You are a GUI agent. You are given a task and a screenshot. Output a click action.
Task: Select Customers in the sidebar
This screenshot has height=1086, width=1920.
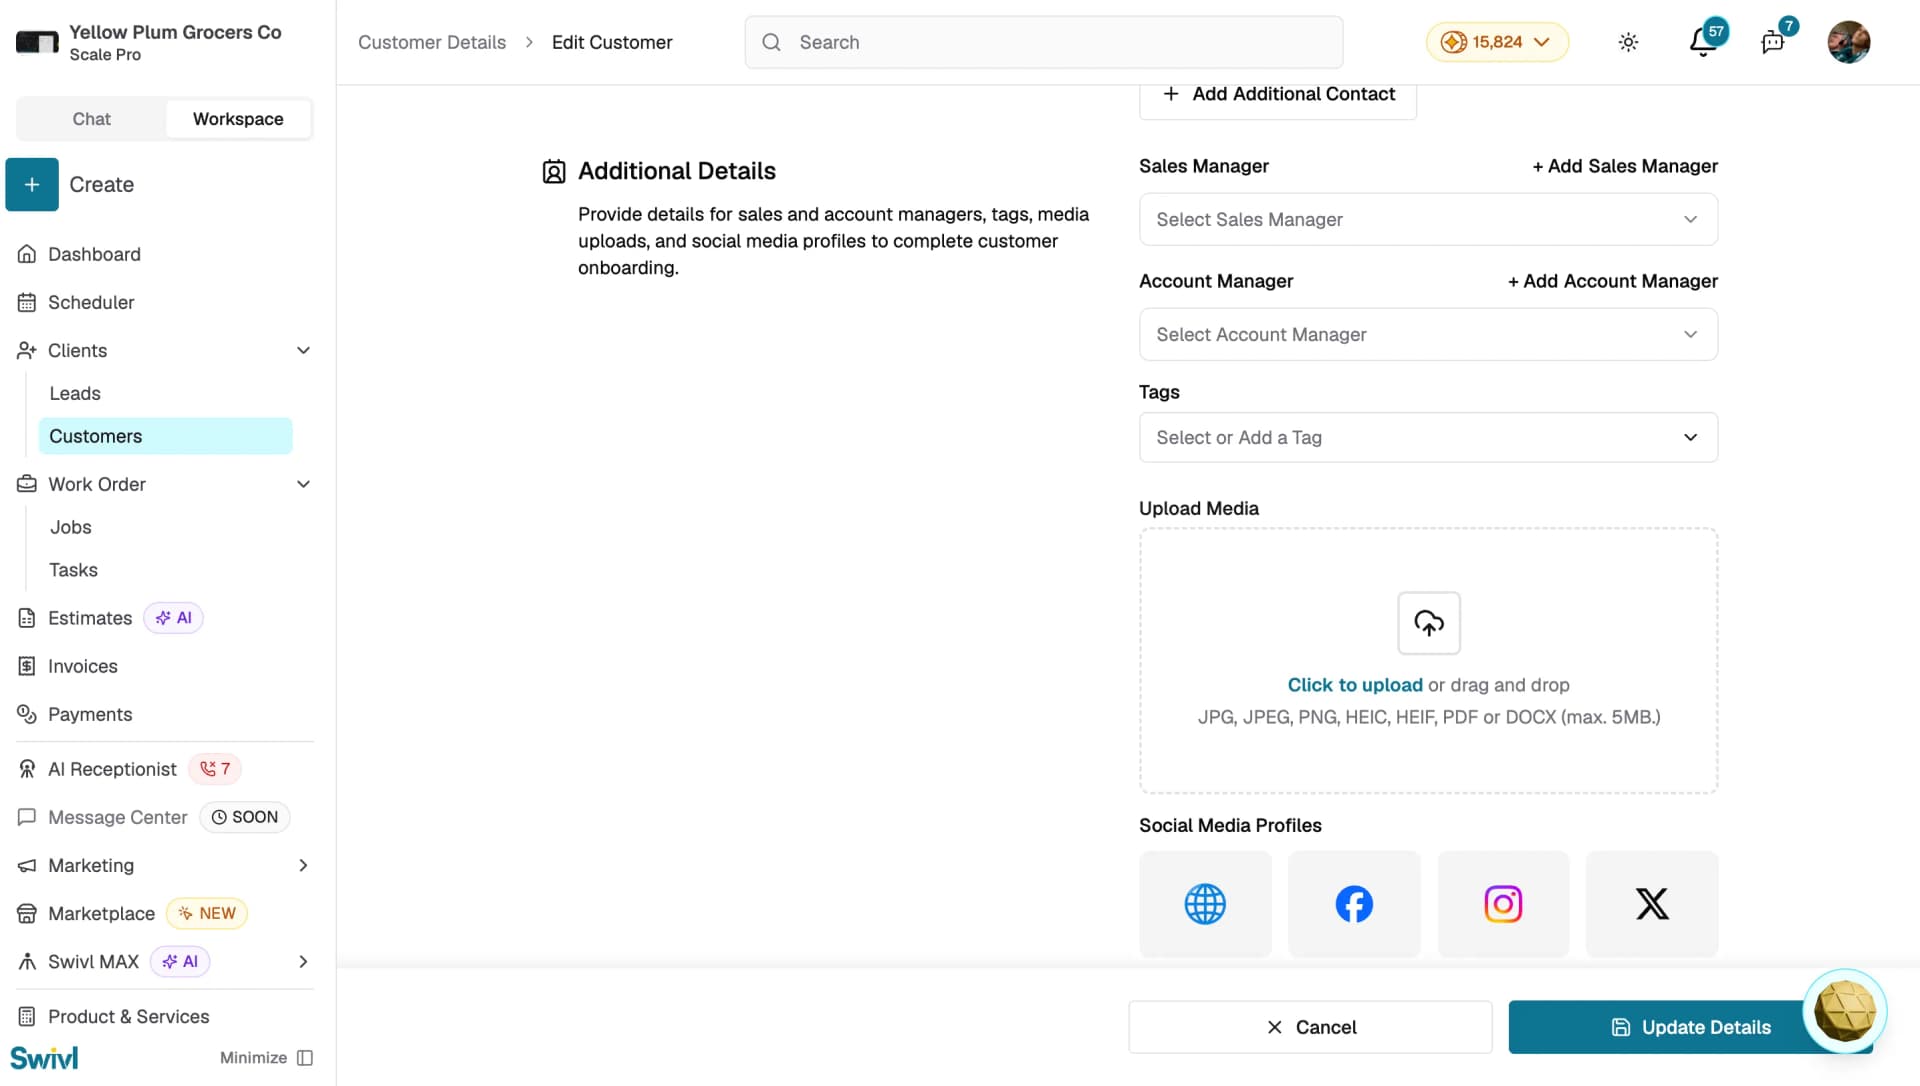(x=165, y=436)
